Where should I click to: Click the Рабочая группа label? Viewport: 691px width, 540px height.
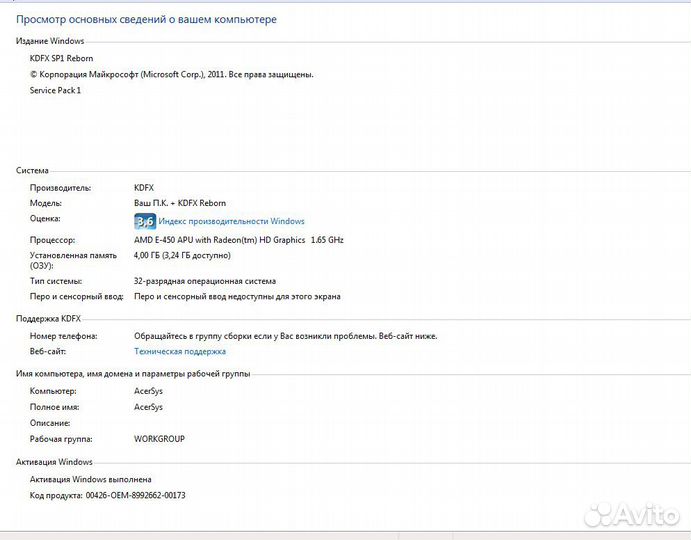tap(61, 439)
